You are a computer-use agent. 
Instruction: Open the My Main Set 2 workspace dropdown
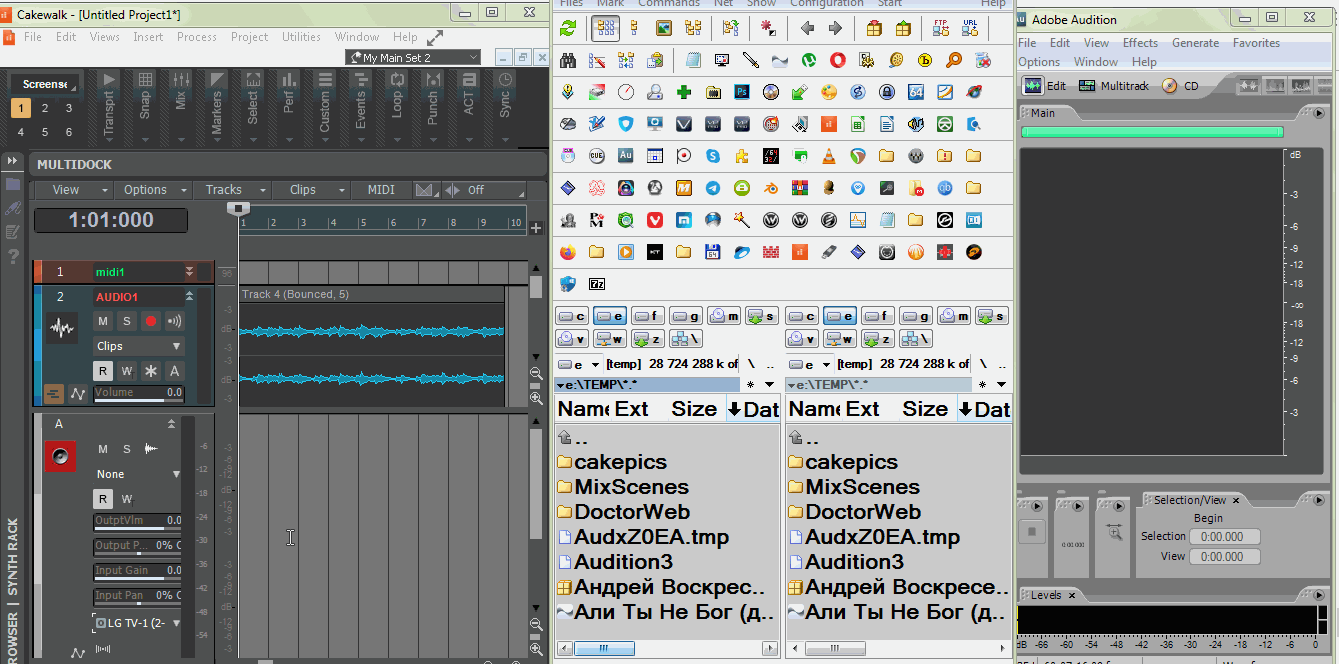pyautogui.click(x=413, y=58)
